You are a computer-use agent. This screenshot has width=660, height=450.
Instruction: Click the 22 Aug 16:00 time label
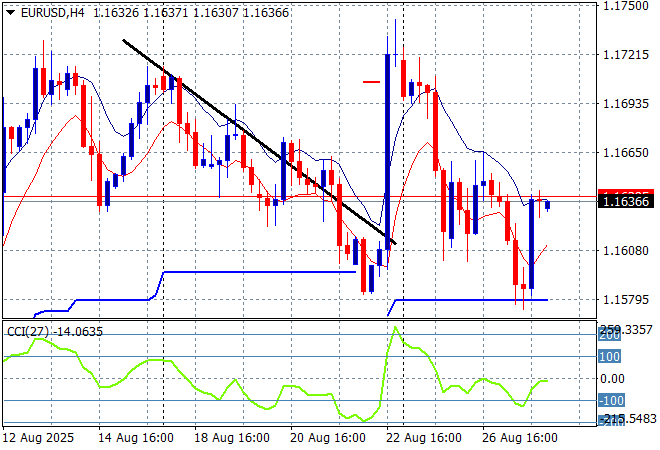click(x=423, y=438)
